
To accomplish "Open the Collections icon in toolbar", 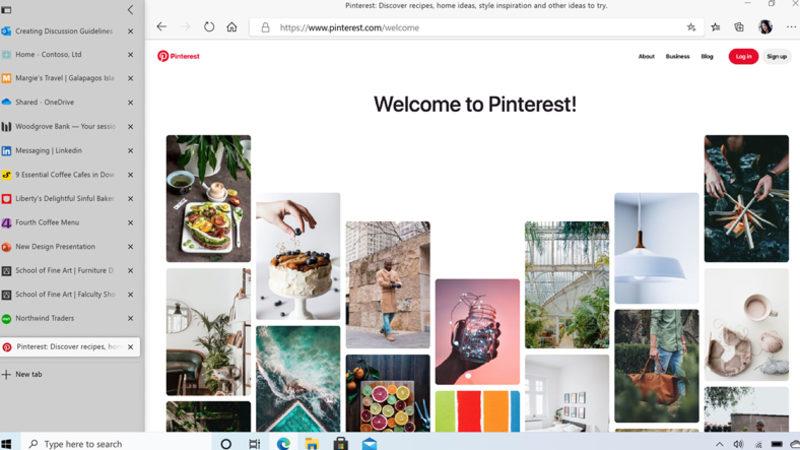I will click(739, 27).
